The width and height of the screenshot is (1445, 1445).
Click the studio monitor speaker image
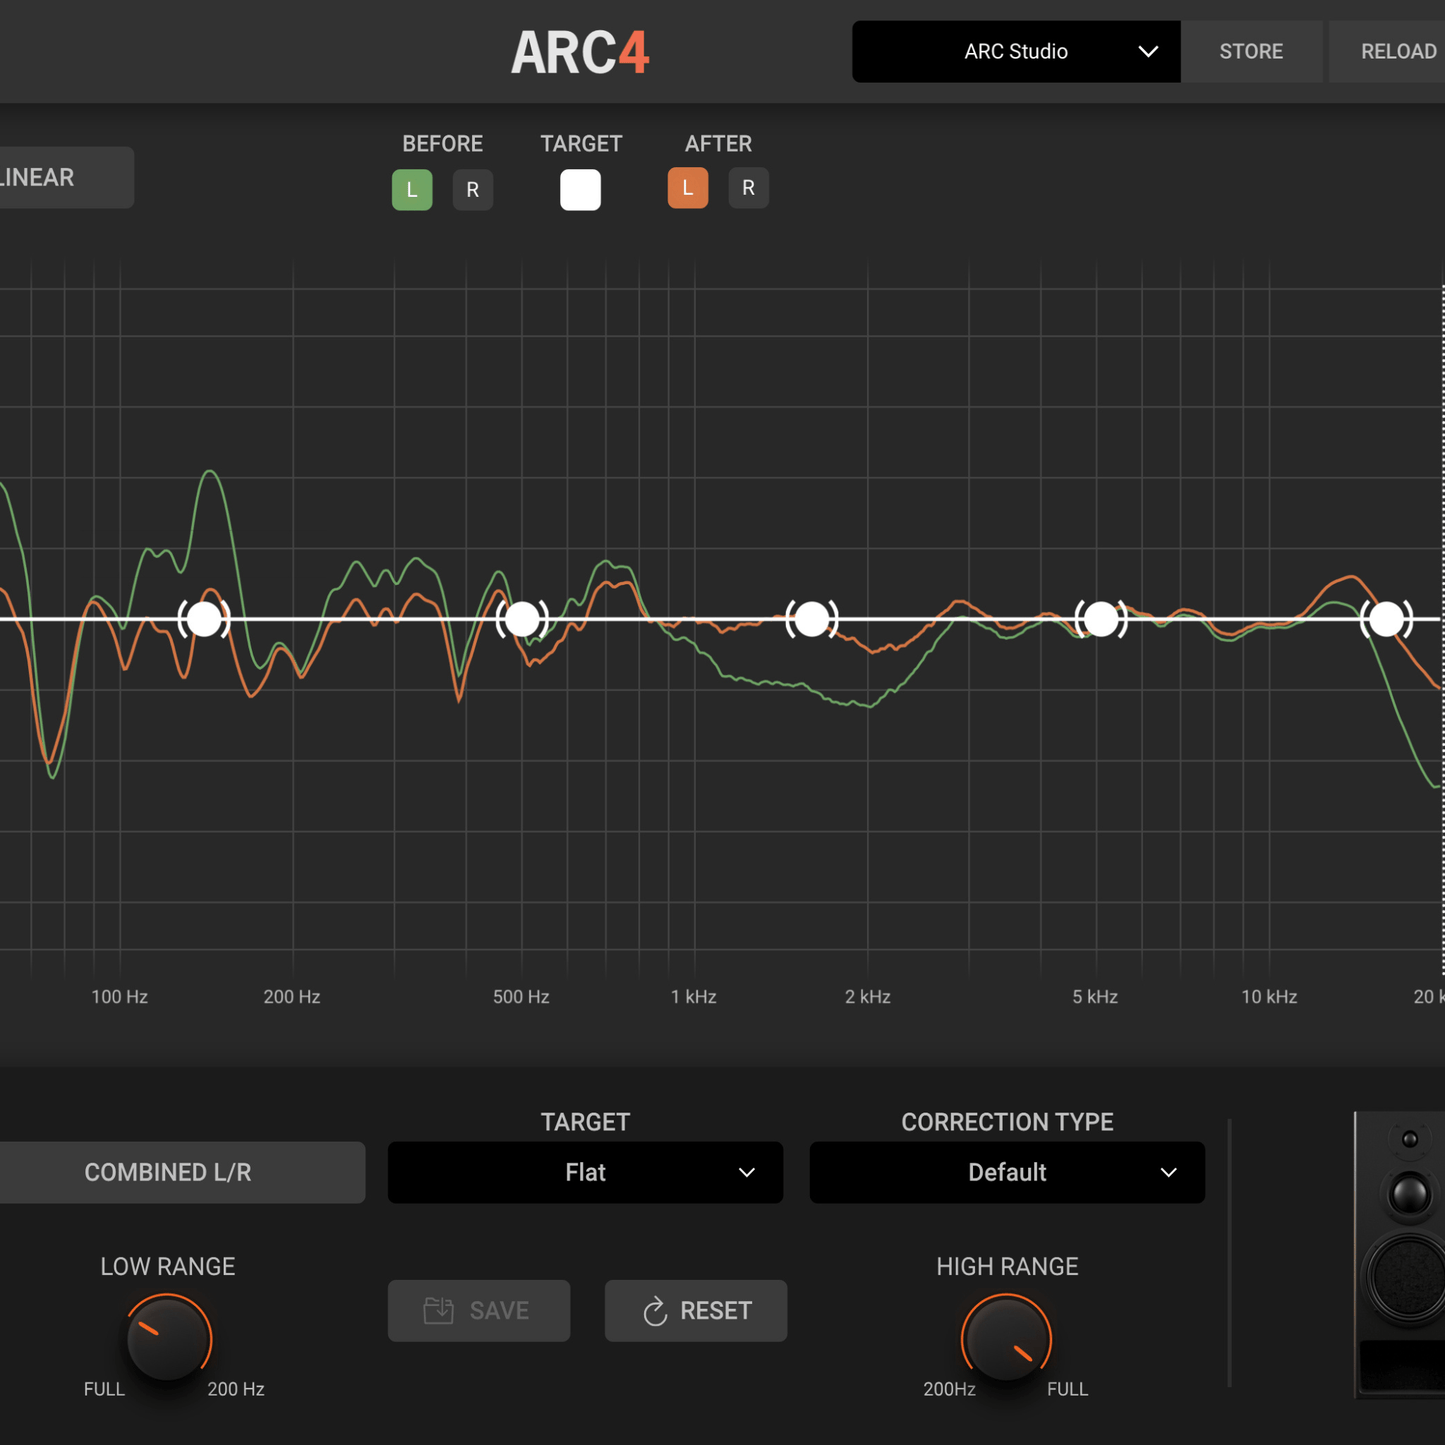pyautogui.click(x=1400, y=1255)
